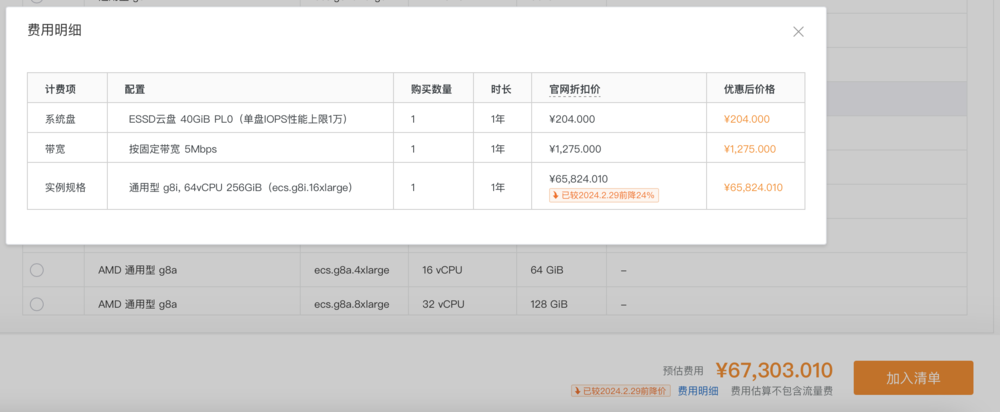
Task: Click the 费用估算不包含流量费 note
Action: [x=781, y=392]
